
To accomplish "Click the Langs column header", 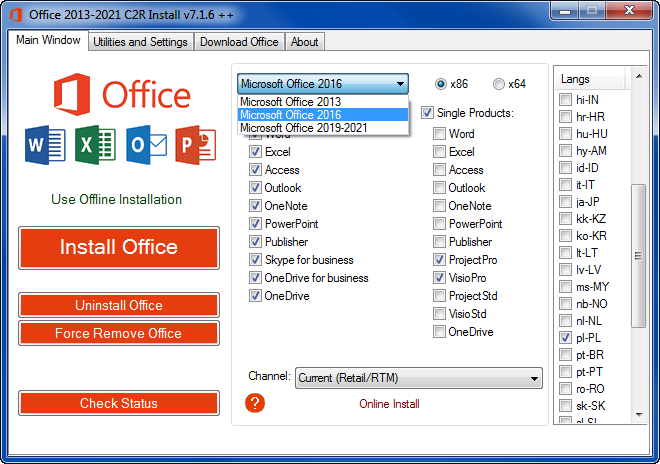I will coord(591,79).
